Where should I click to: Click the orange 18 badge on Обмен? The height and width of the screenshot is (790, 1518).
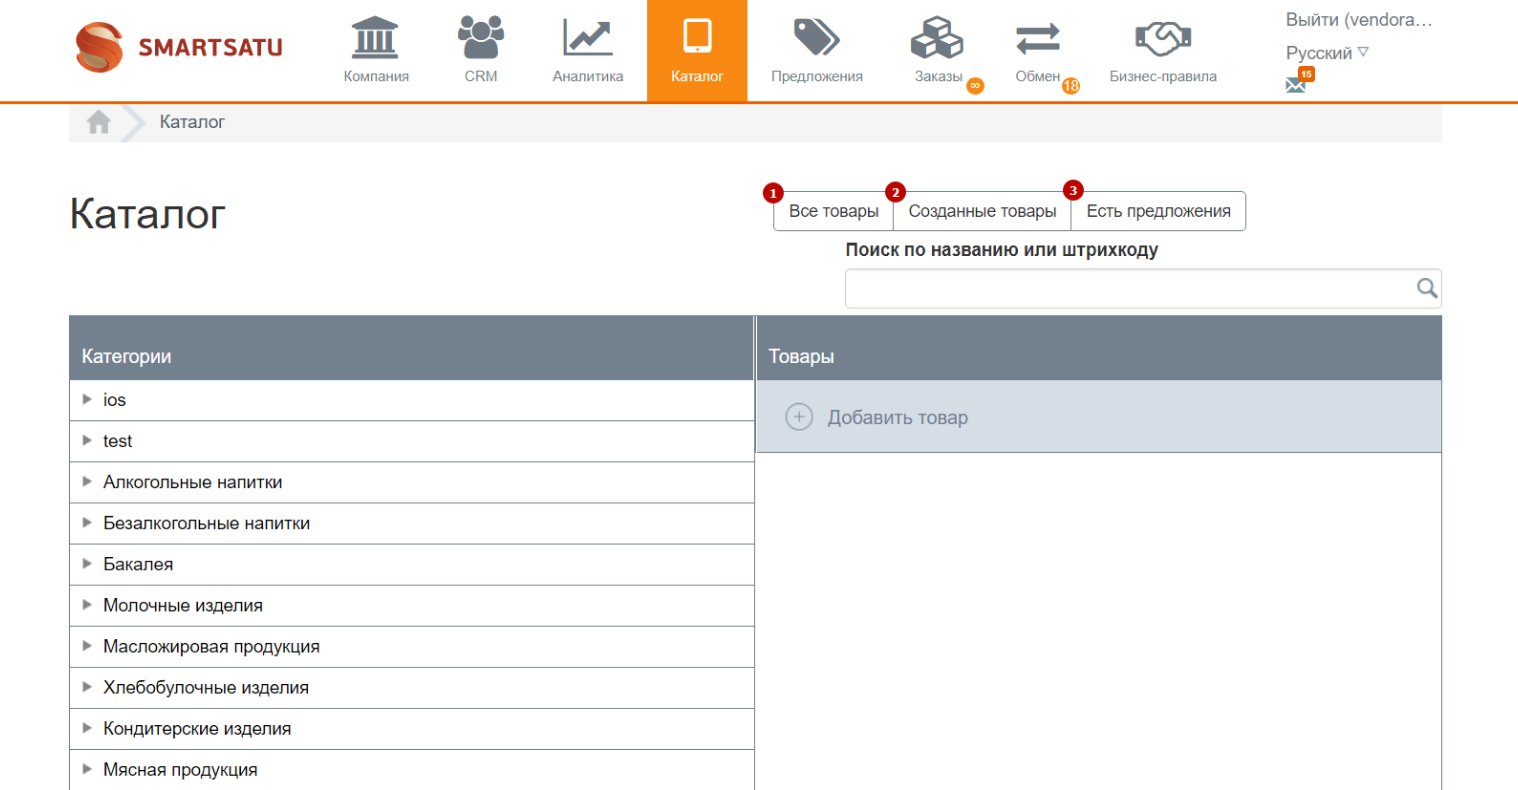1071,86
